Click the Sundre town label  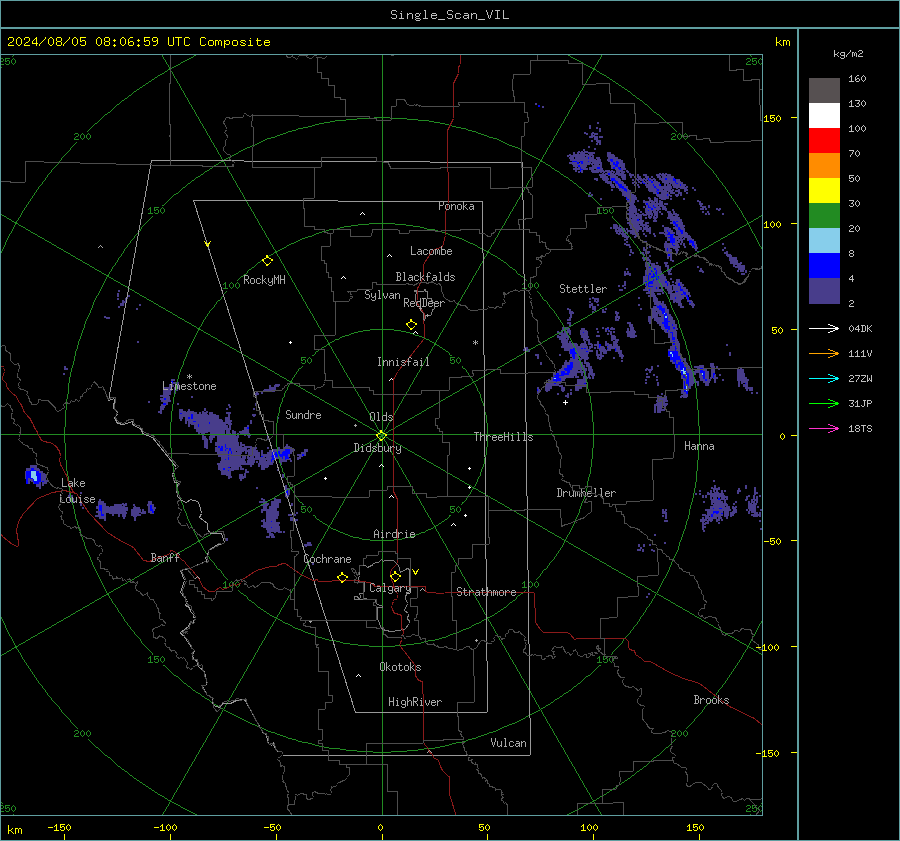tap(303, 415)
